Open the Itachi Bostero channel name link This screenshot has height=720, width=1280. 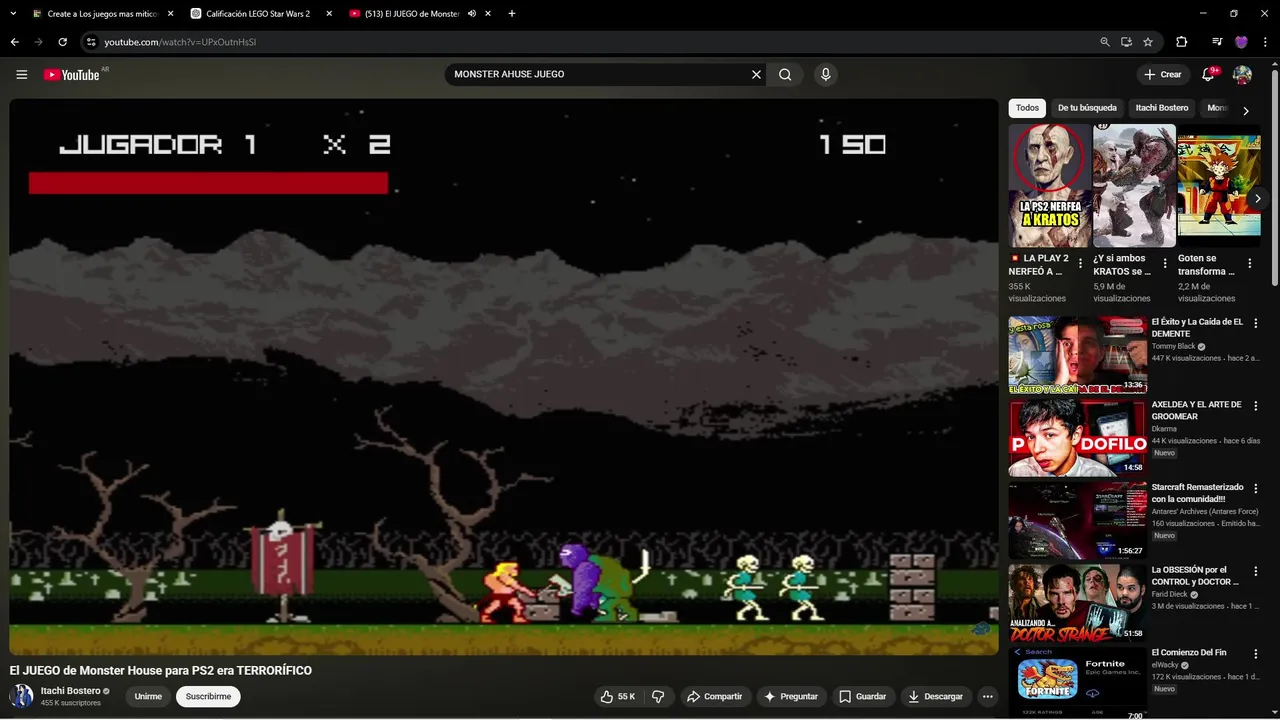coord(70,691)
